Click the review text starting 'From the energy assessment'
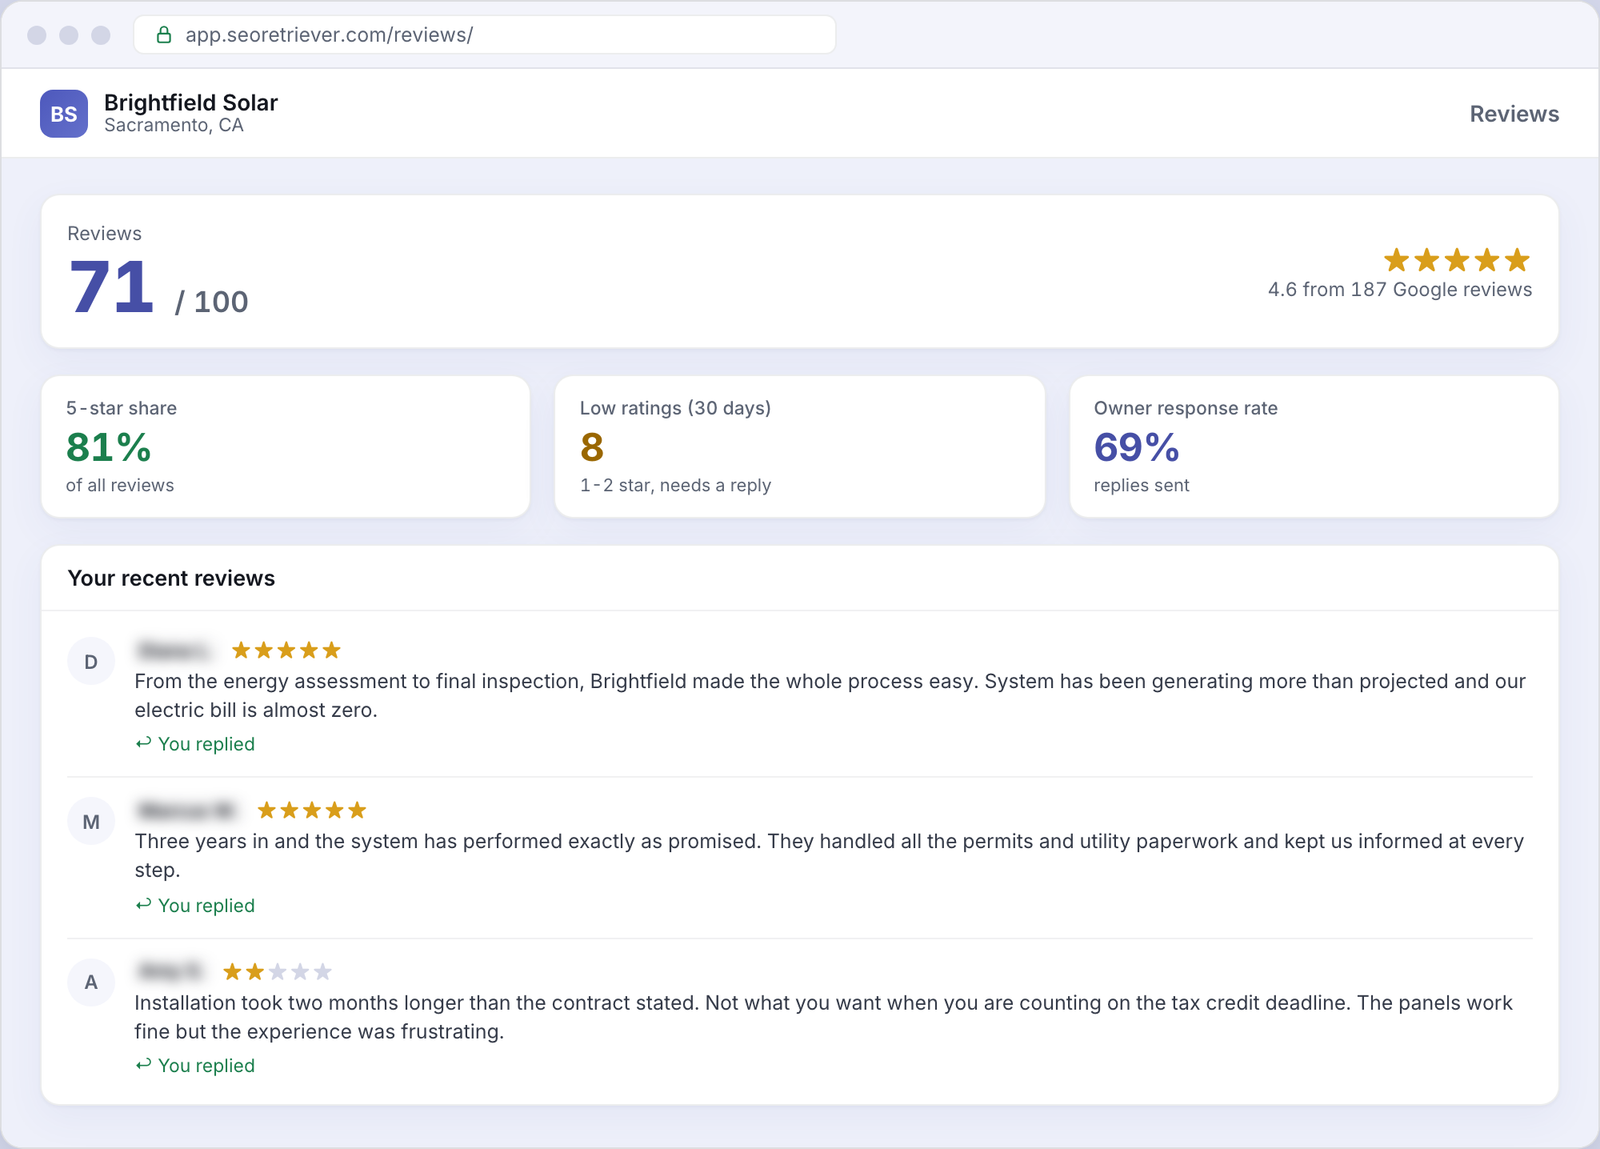Viewport: 1600px width, 1149px height. click(830, 696)
